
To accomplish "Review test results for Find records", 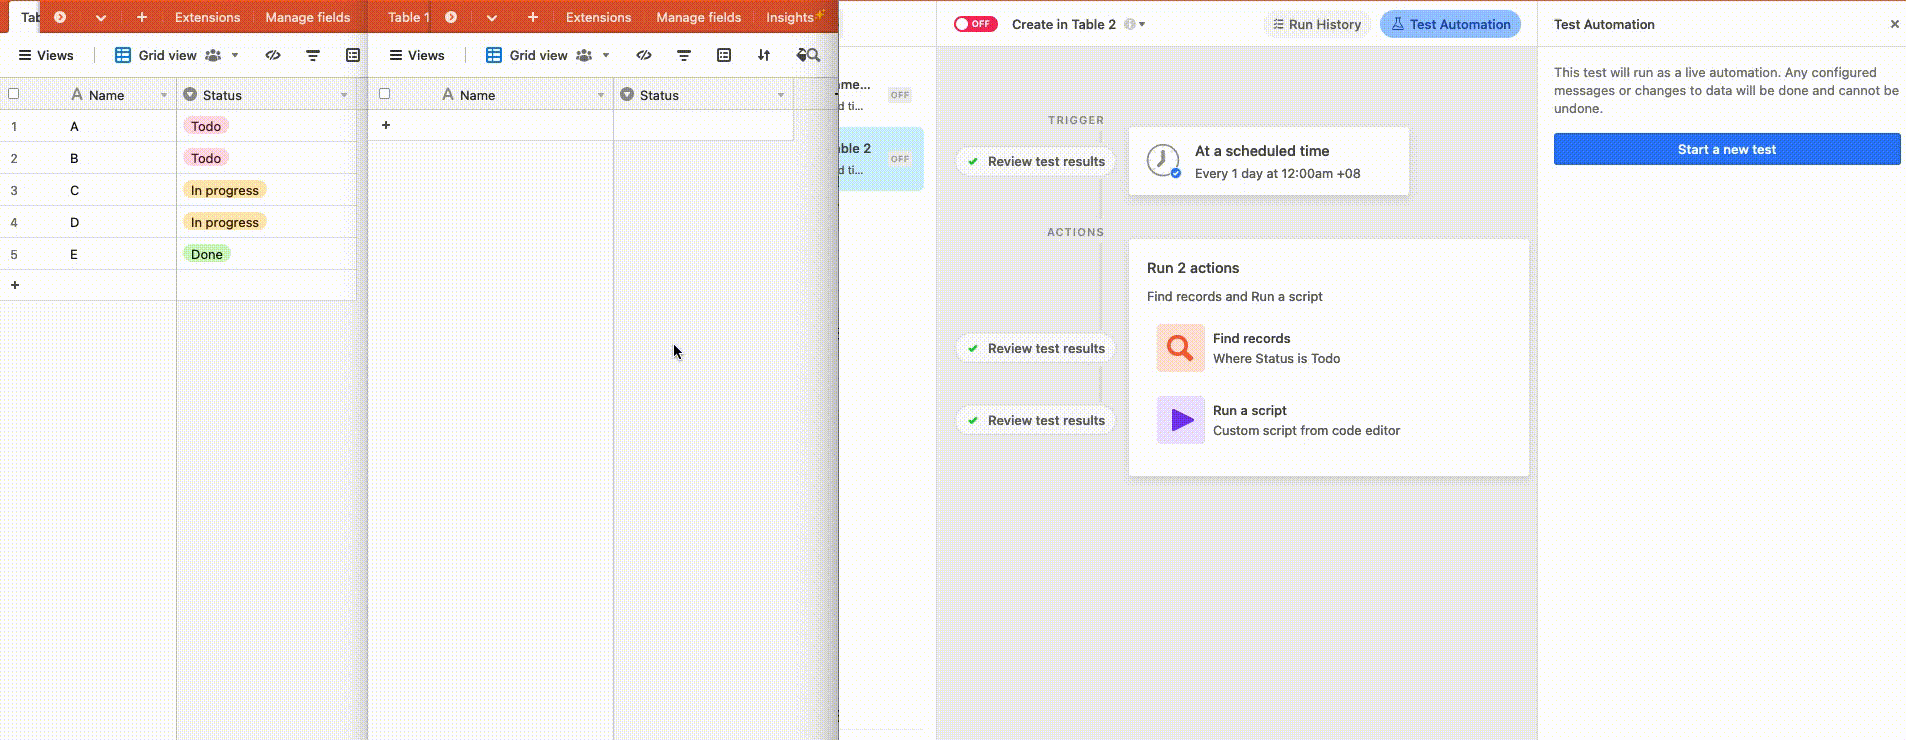I will coord(1035,348).
